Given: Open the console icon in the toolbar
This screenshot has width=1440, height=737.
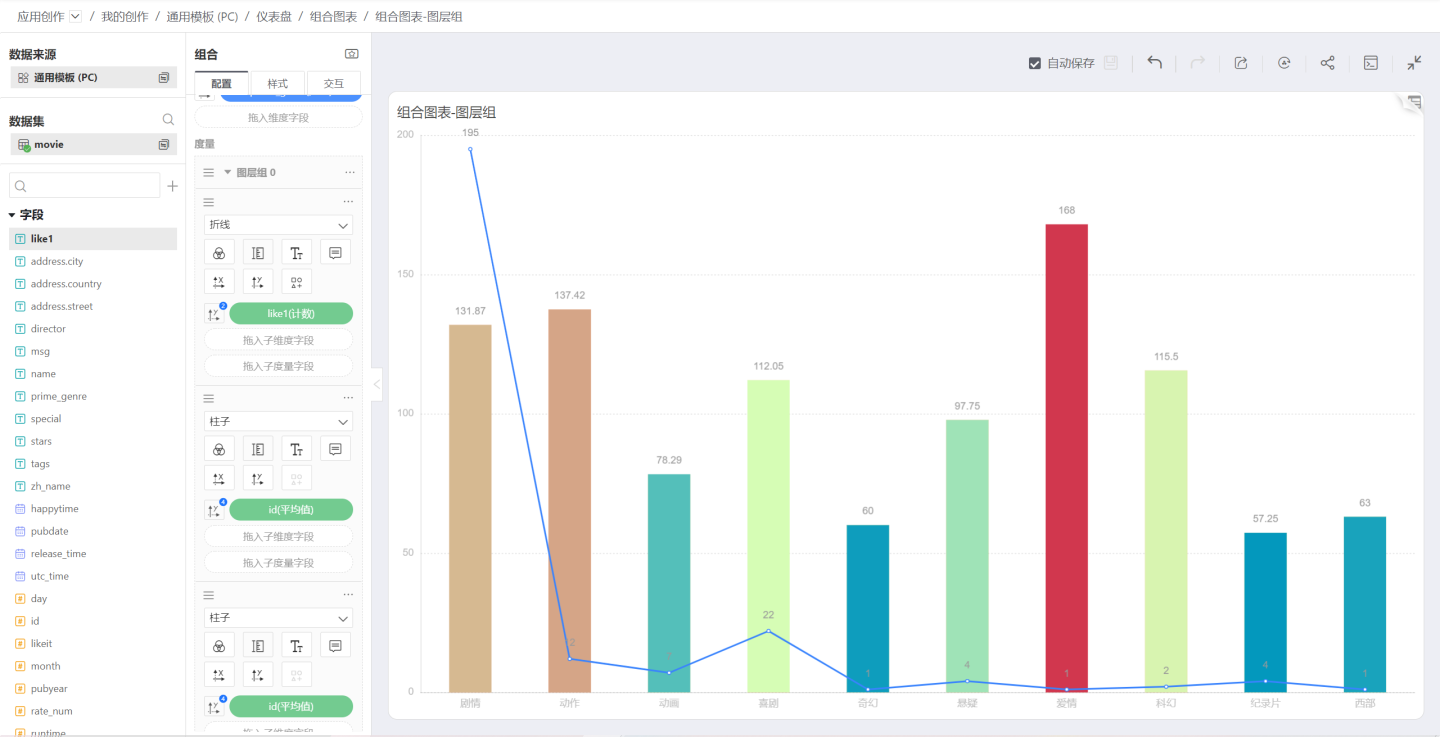Looking at the screenshot, I should pos(1371,63).
